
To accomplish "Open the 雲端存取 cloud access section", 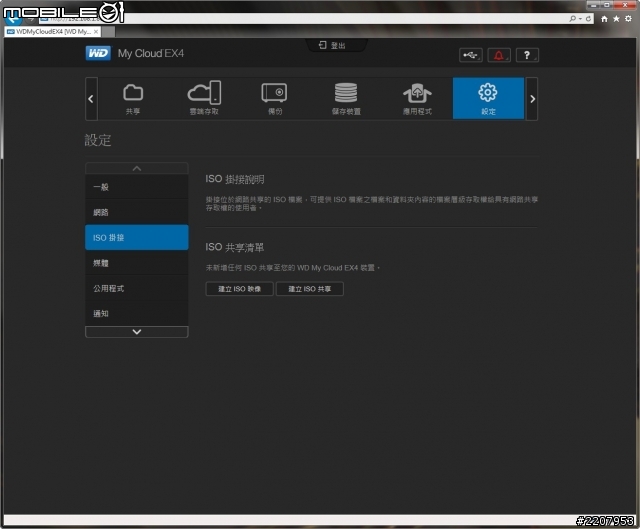I will [x=204, y=99].
